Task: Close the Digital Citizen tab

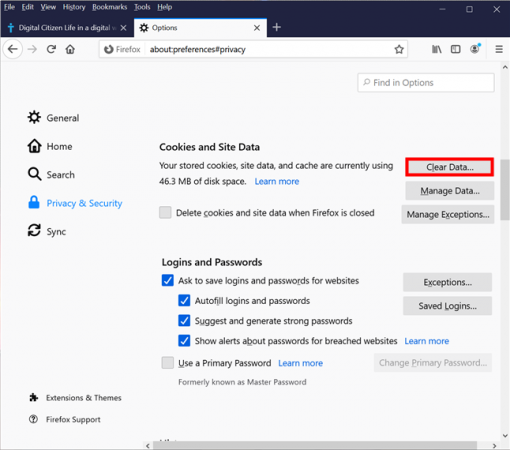Action: click(x=123, y=28)
